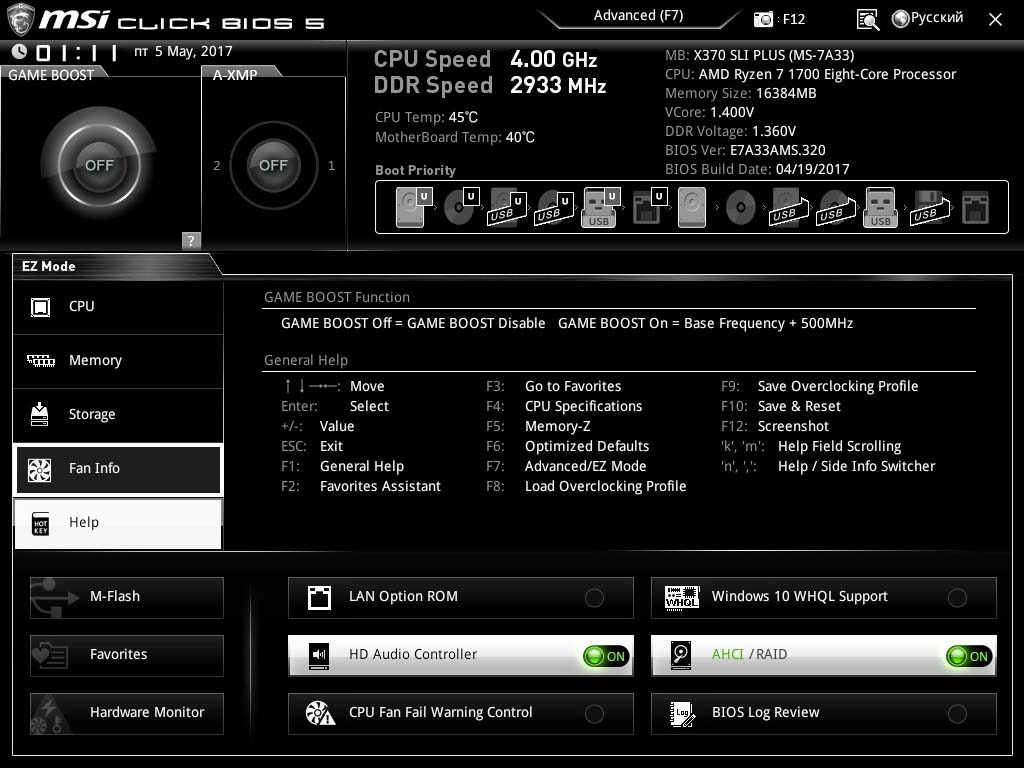Select the legacy CD/DVD boot device icon
This screenshot has height=768, width=1024.
(741, 208)
